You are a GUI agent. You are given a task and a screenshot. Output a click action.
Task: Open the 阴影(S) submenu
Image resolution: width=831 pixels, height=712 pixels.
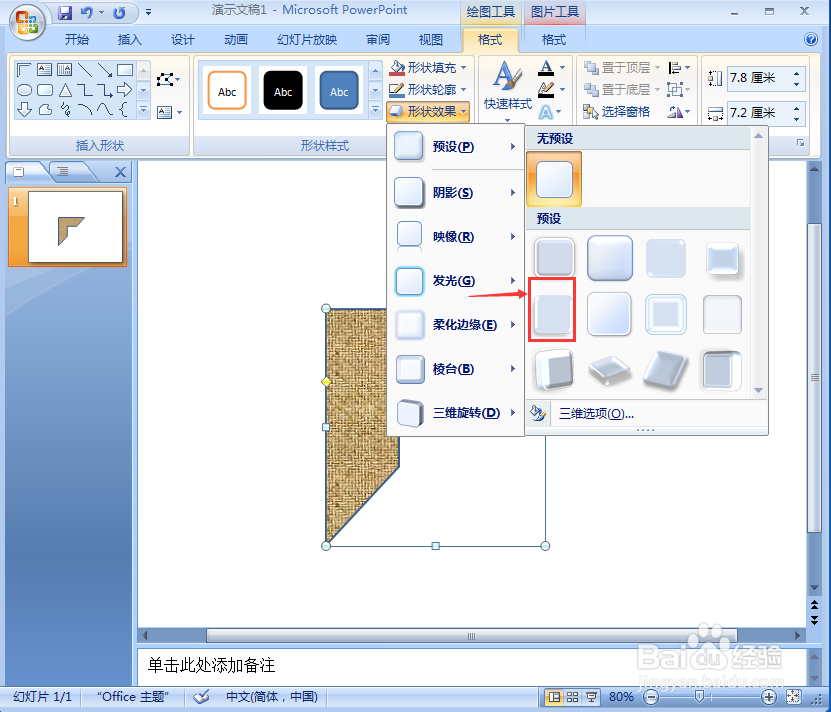click(456, 192)
